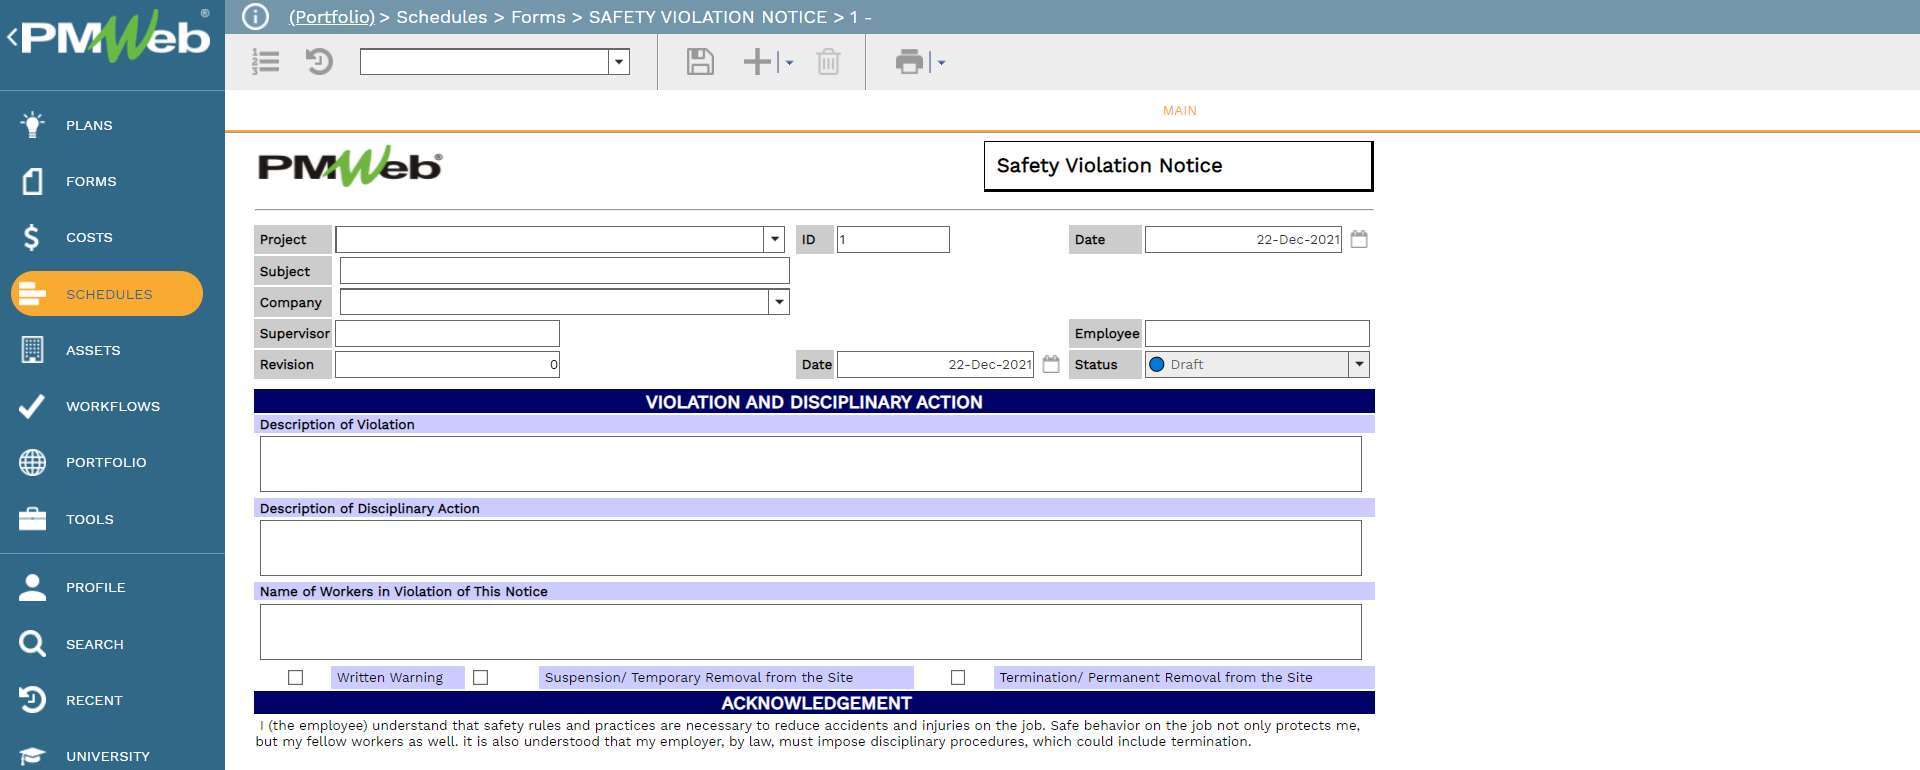Open calendar picker beside top Date field
This screenshot has width=1920, height=770.
pyautogui.click(x=1359, y=239)
